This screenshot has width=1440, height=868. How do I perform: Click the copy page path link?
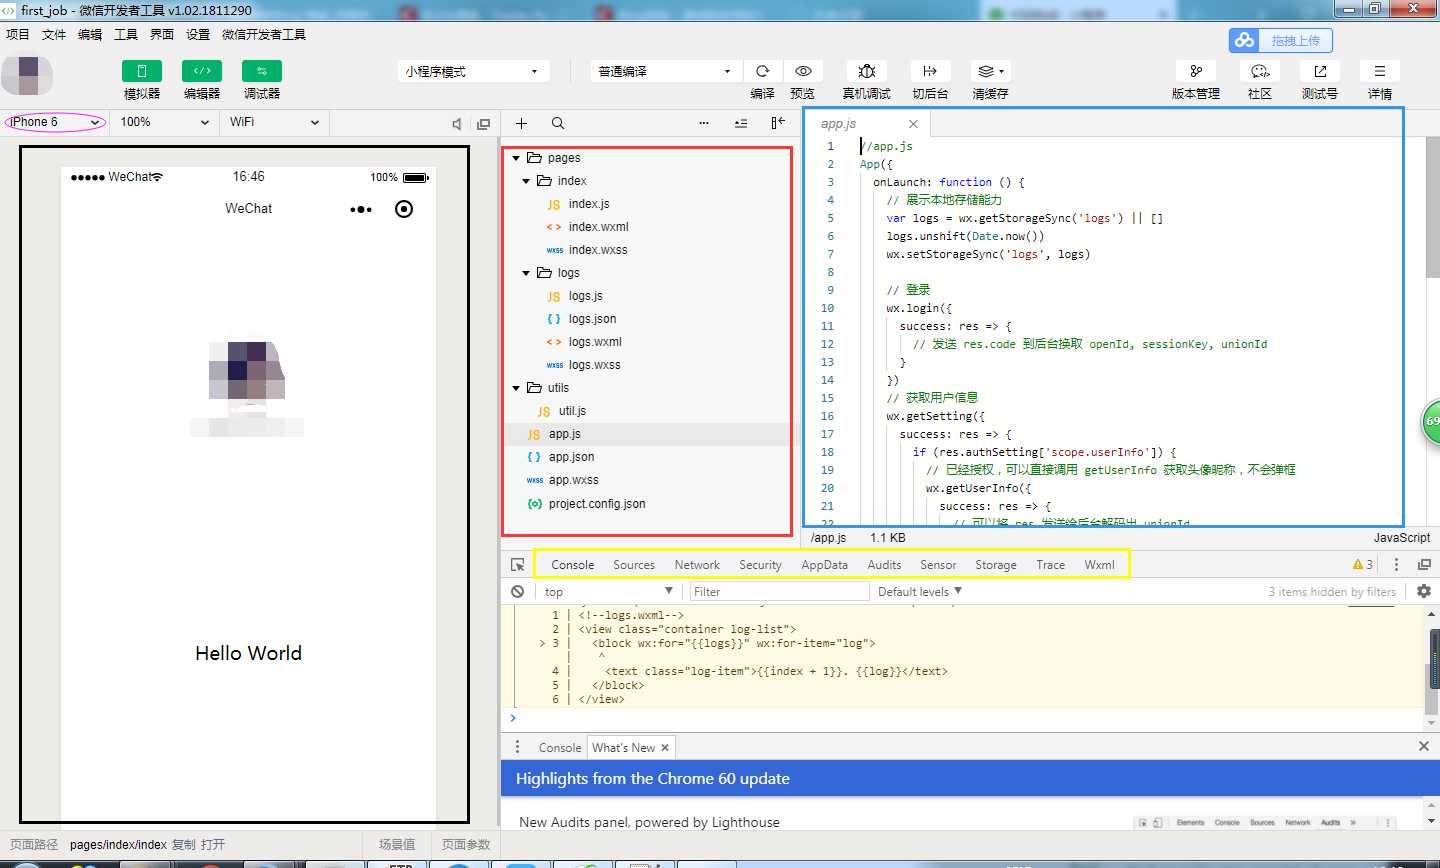tap(183, 845)
